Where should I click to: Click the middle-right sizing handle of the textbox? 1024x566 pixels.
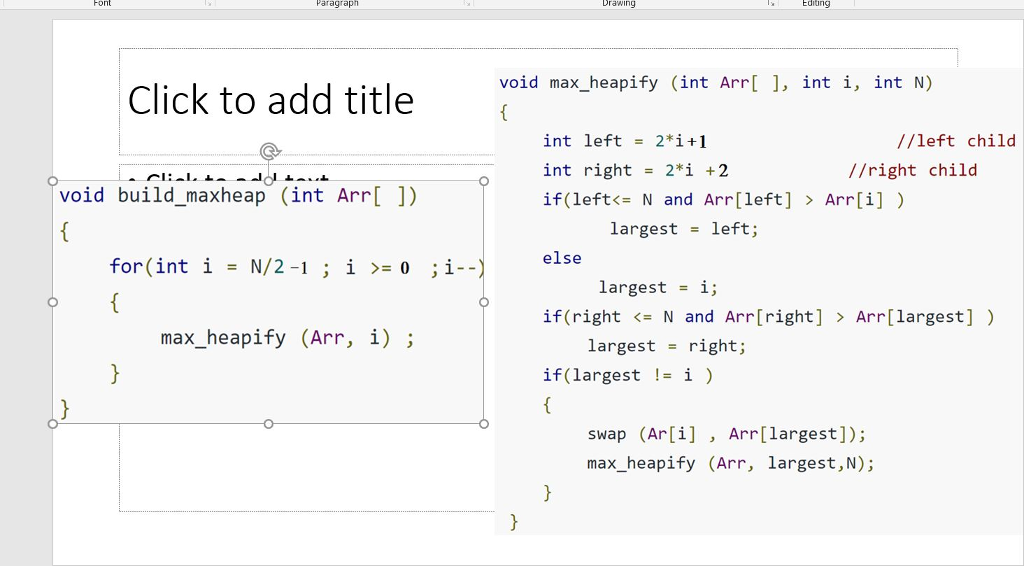coord(484,302)
